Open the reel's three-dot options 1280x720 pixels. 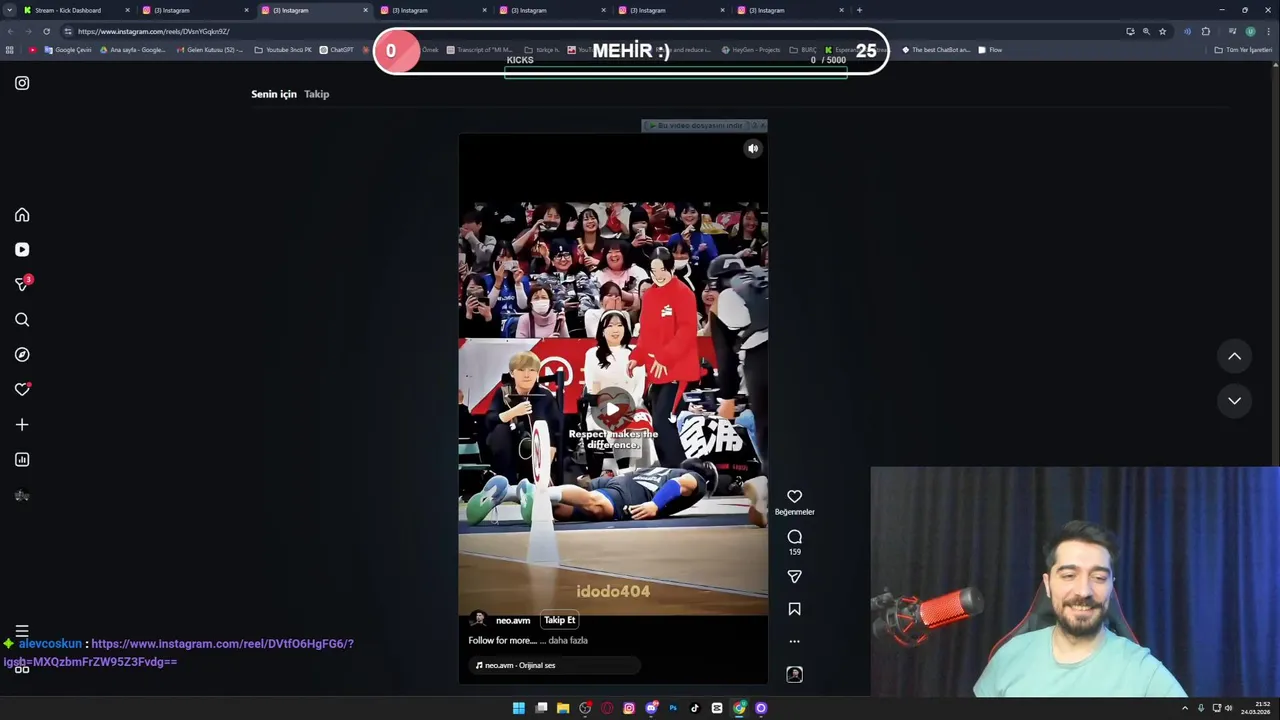tap(794, 642)
